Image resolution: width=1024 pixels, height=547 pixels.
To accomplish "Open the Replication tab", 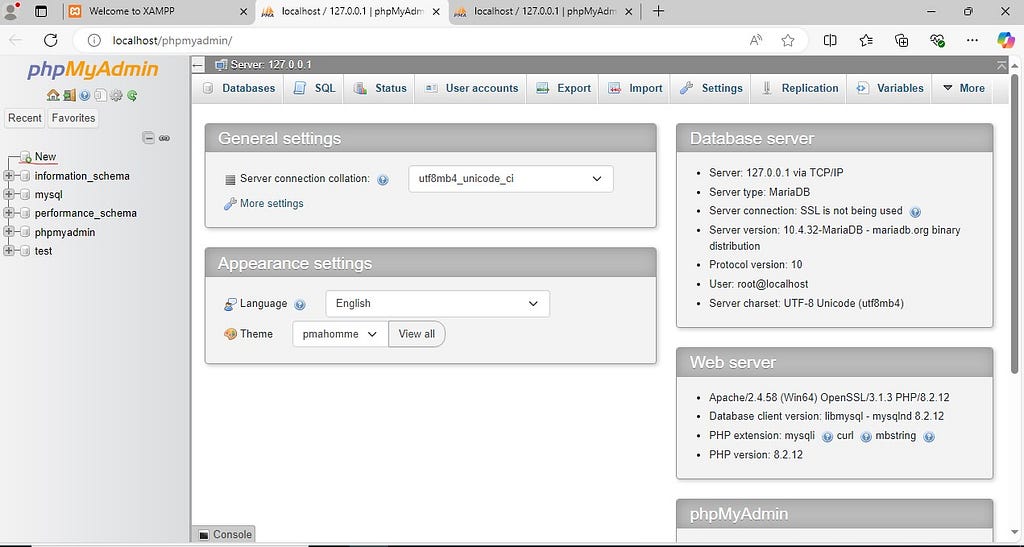I will 799,88.
